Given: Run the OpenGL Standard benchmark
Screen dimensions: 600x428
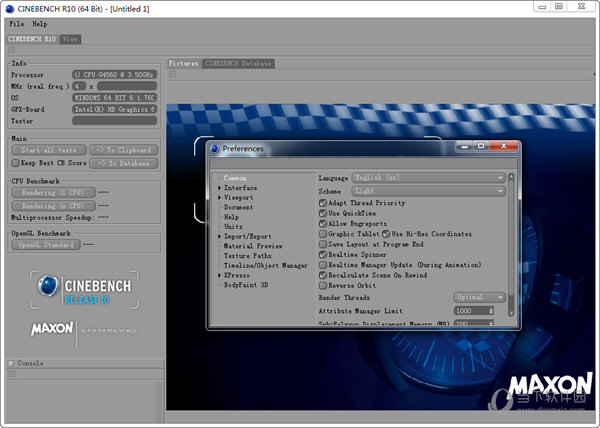Looking at the screenshot, I should coord(46,245).
